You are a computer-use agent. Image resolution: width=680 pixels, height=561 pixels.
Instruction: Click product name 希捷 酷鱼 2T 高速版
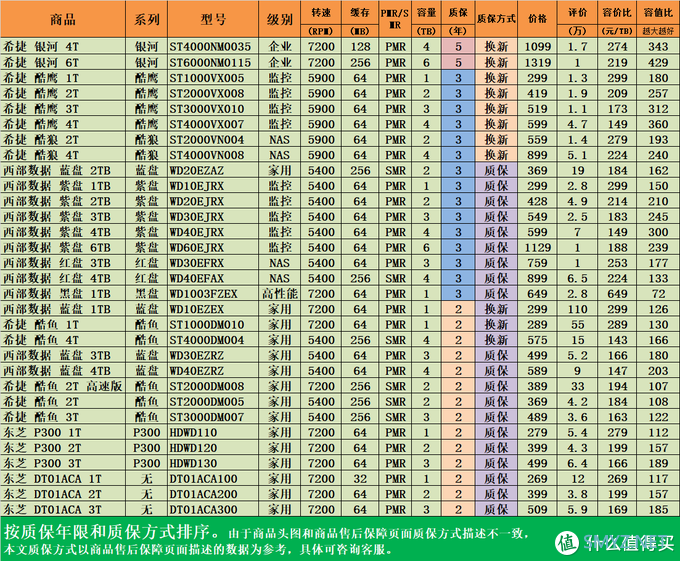pyautogui.click(x=63, y=386)
